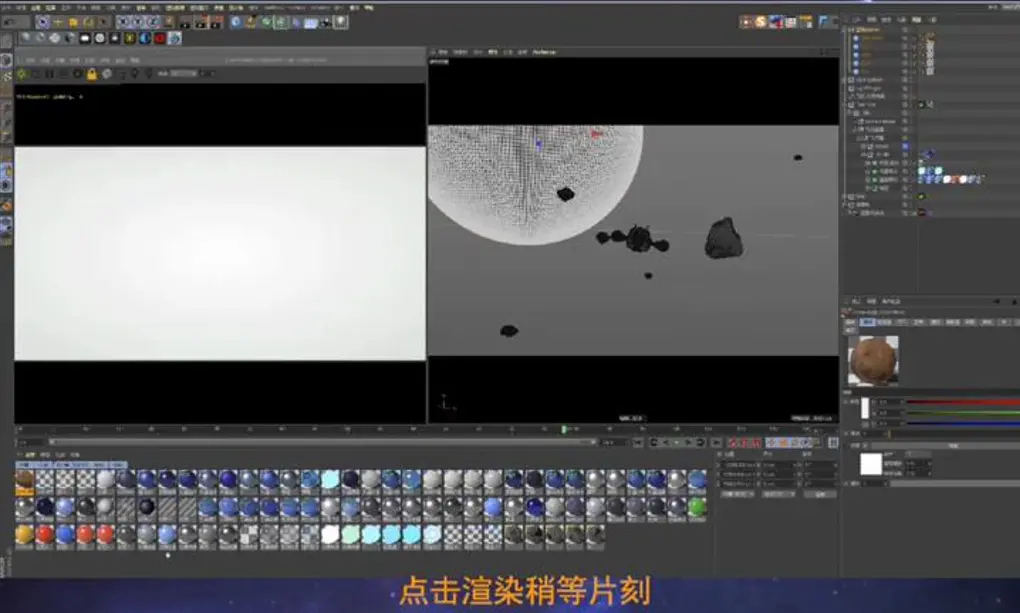Click Apply button in coordinates panel
This screenshot has width=1020, height=613.
pyautogui.click(x=820, y=495)
